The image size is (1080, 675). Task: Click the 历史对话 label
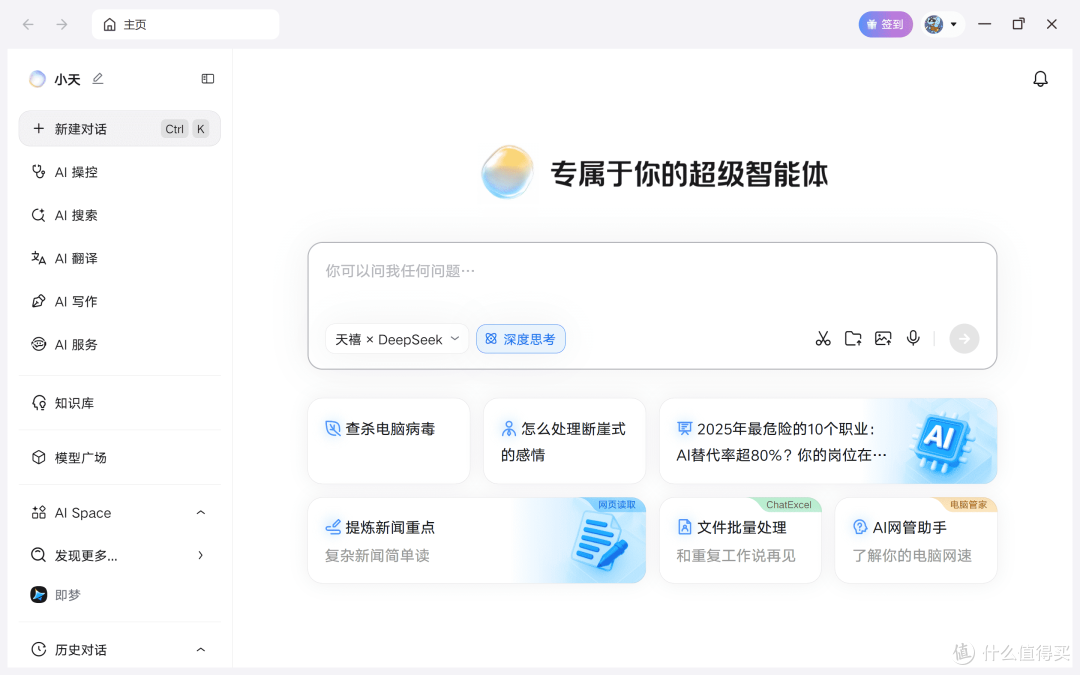coord(81,650)
